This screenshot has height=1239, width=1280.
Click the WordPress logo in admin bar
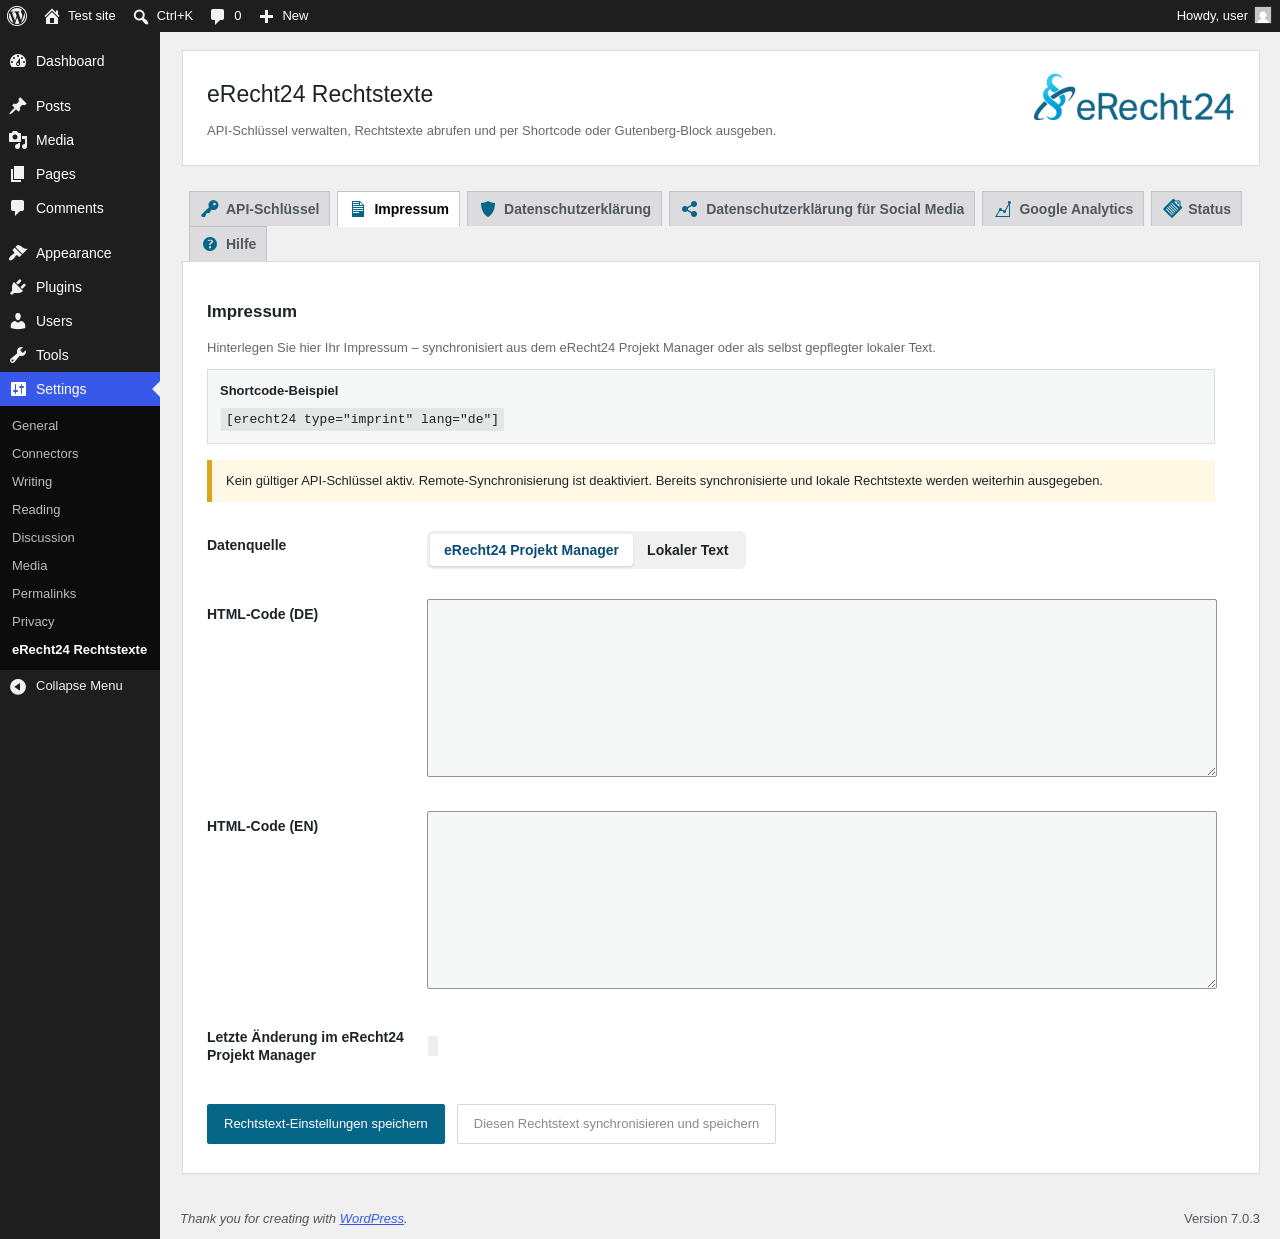point(17,16)
